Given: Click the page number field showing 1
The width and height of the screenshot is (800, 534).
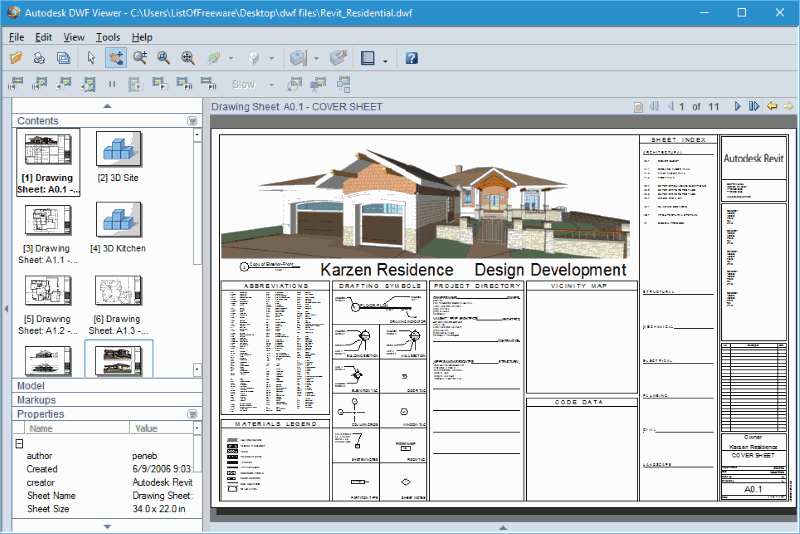Looking at the screenshot, I should [682, 107].
